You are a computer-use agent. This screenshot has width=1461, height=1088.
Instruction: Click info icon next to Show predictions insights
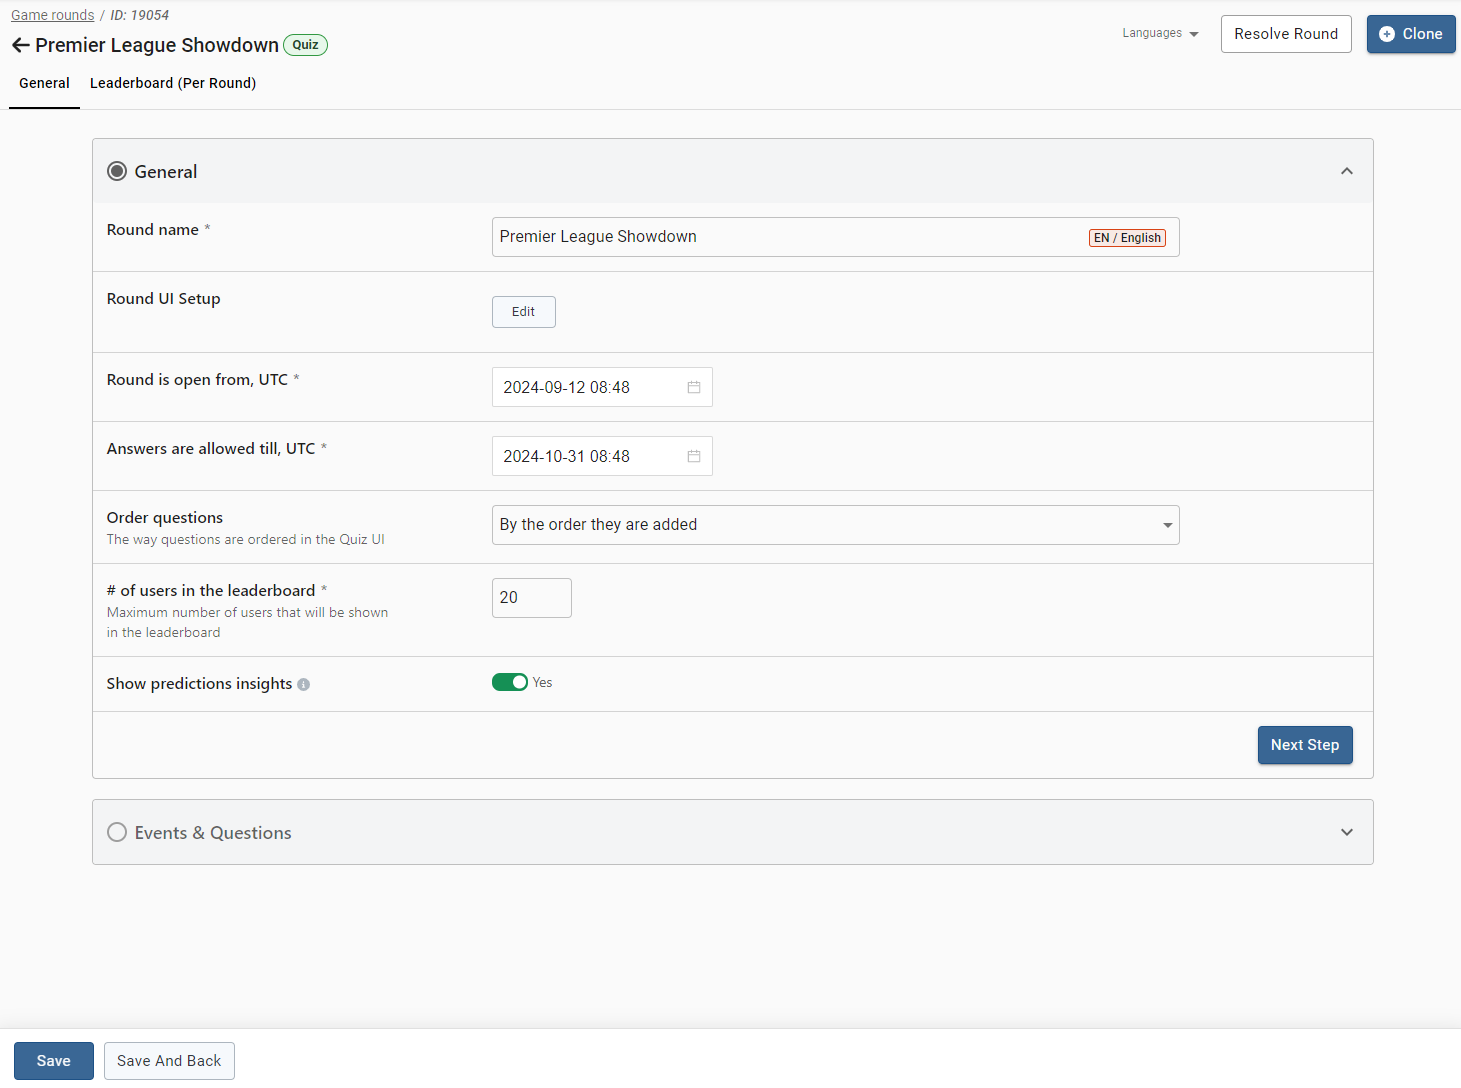point(304,685)
